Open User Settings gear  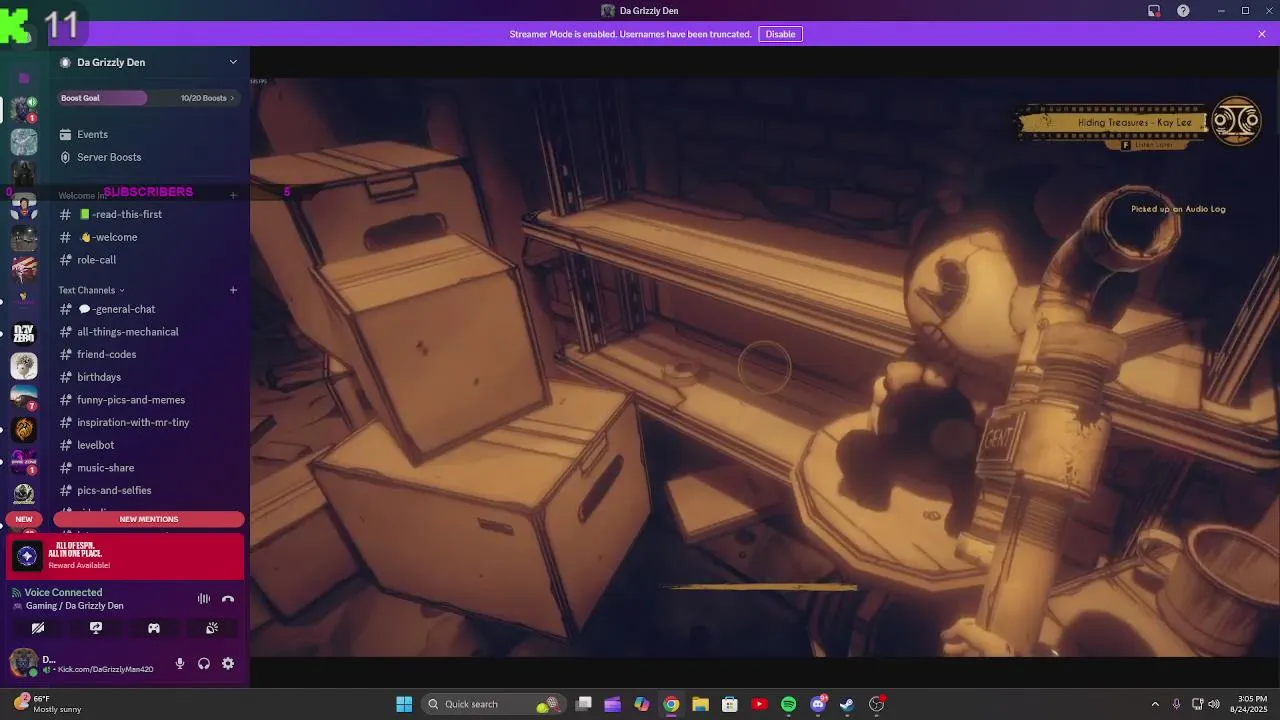point(228,663)
